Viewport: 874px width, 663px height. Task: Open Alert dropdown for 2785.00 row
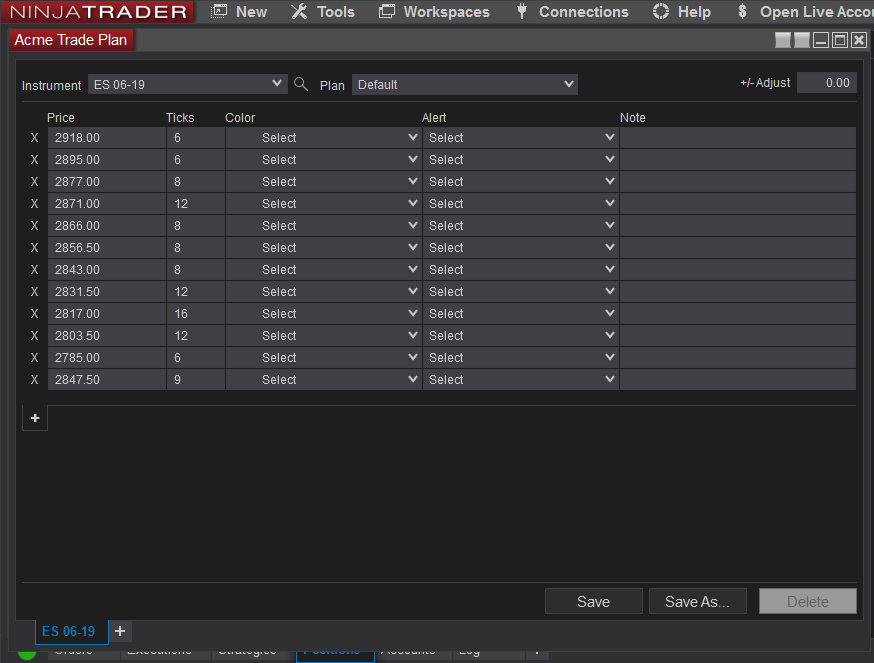pyautogui.click(x=521, y=358)
